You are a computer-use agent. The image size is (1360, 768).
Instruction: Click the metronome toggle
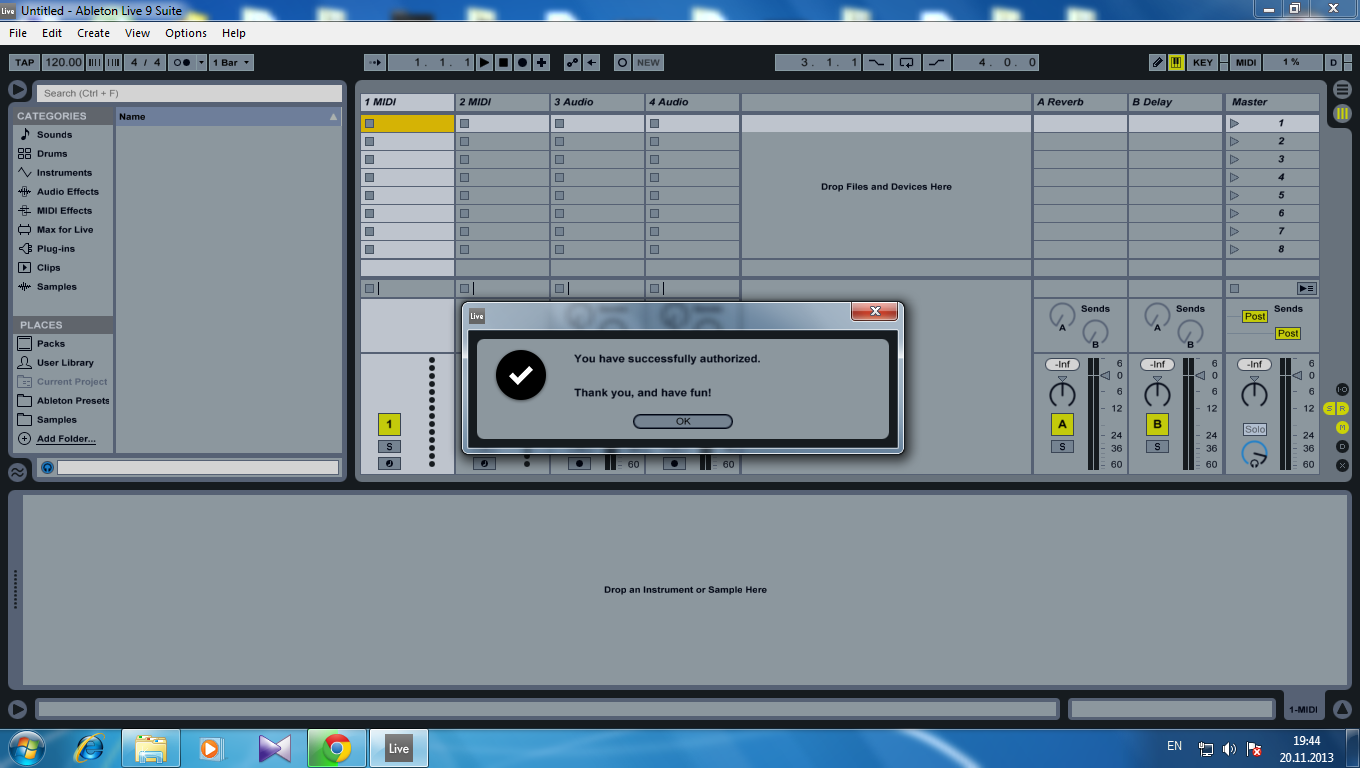click(184, 62)
